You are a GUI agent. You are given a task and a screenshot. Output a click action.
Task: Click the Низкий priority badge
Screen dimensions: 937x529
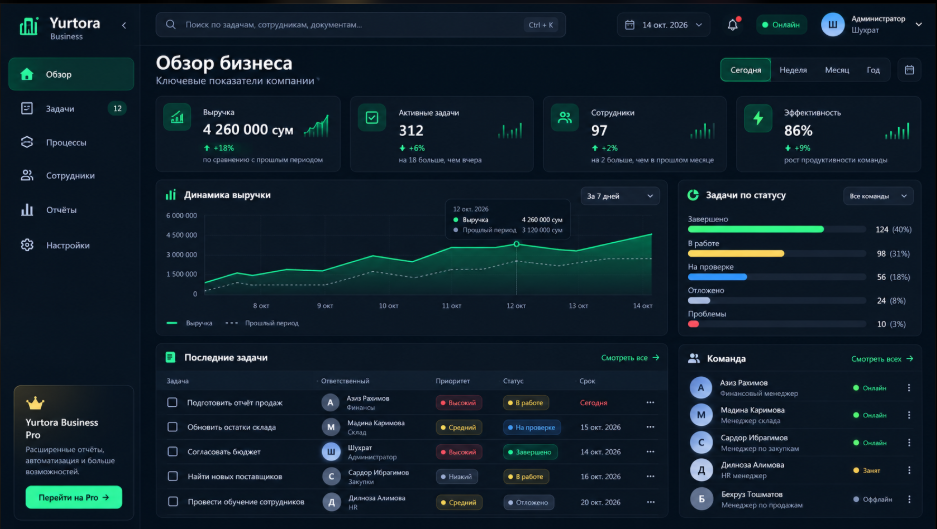[457, 476]
